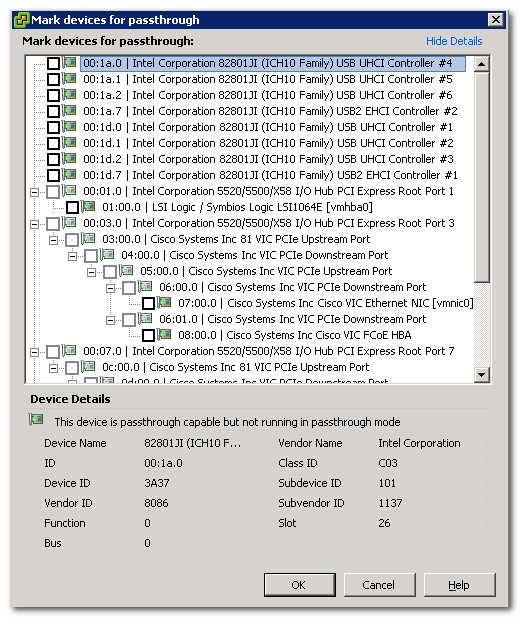Viewport: 520px width, 618px height.
Task: Collapse the 00:01.0 PCI Express Root Port 1 node
Action: click(35, 192)
